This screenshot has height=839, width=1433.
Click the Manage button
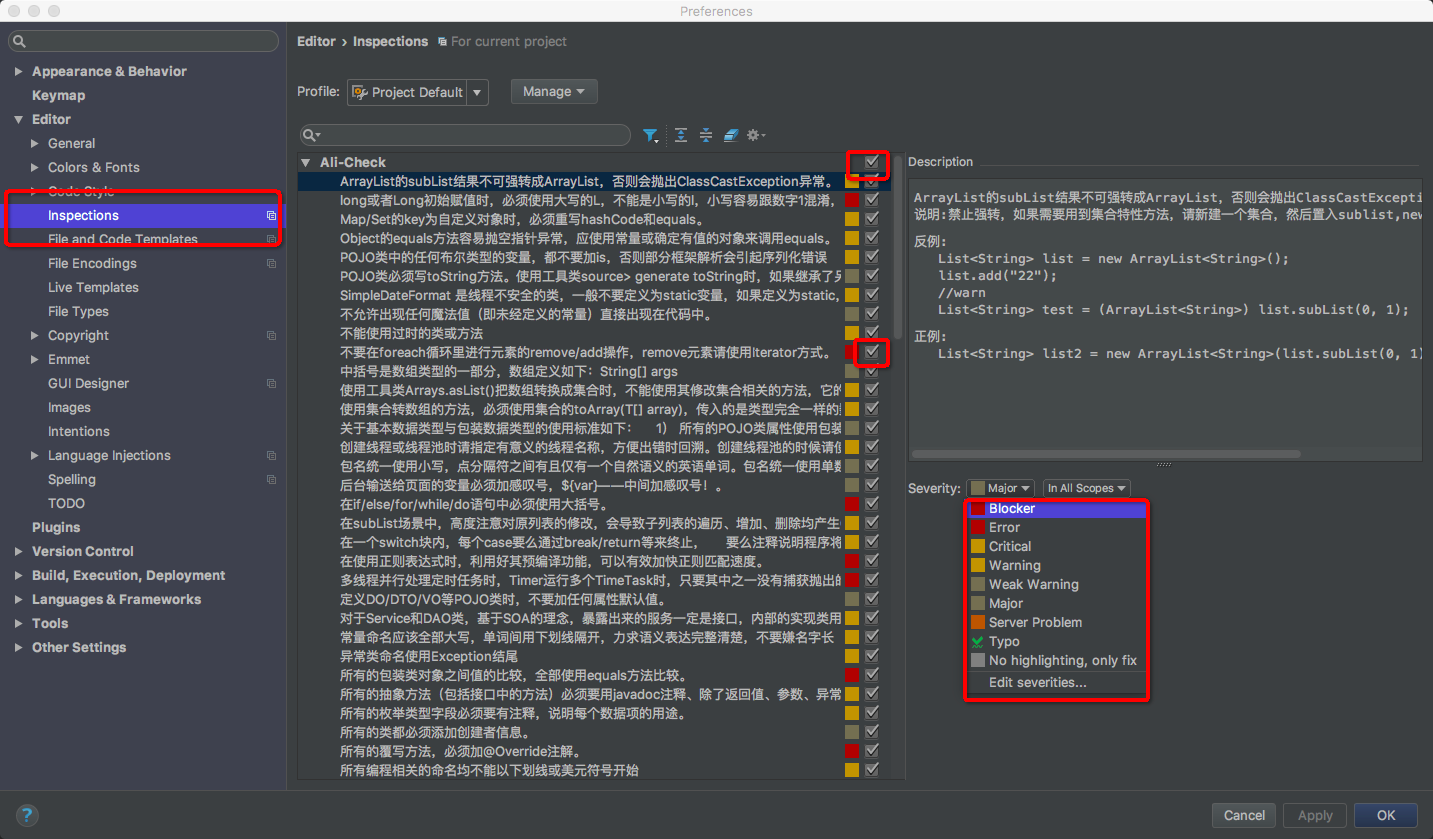(x=553, y=91)
